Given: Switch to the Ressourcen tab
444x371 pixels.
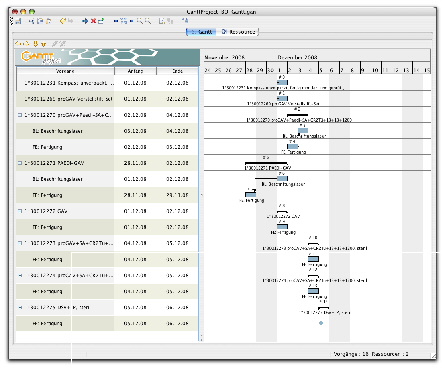Looking at the screenshot, I should pos(239,32).
